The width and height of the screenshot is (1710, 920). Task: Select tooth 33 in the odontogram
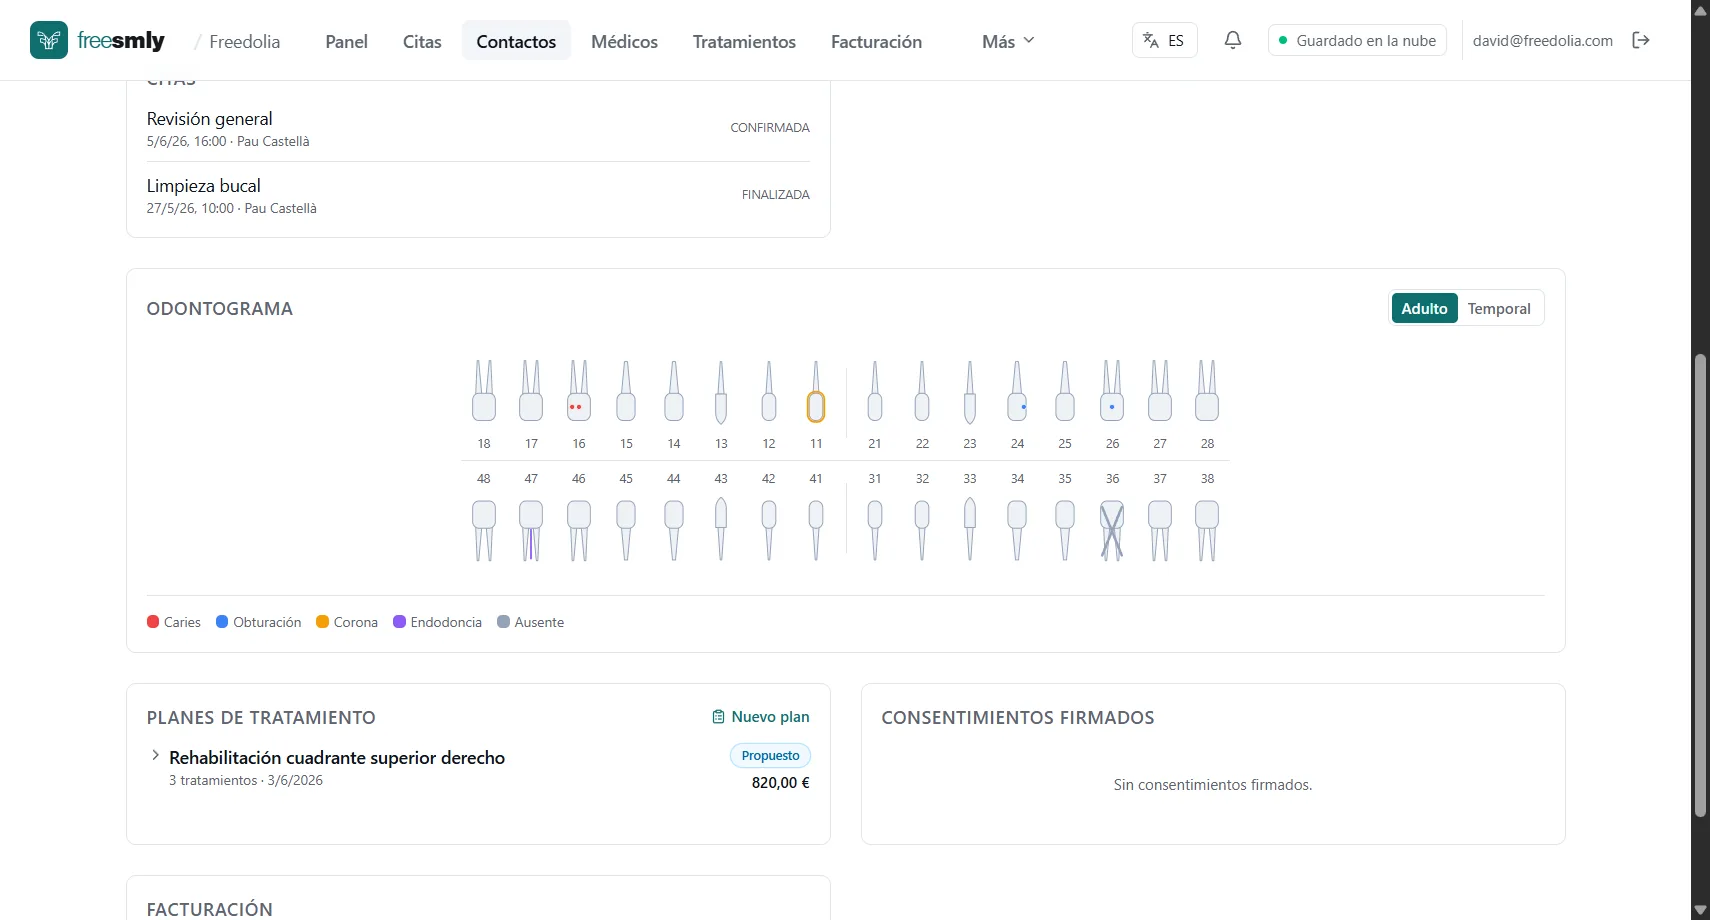pos(970,530)
